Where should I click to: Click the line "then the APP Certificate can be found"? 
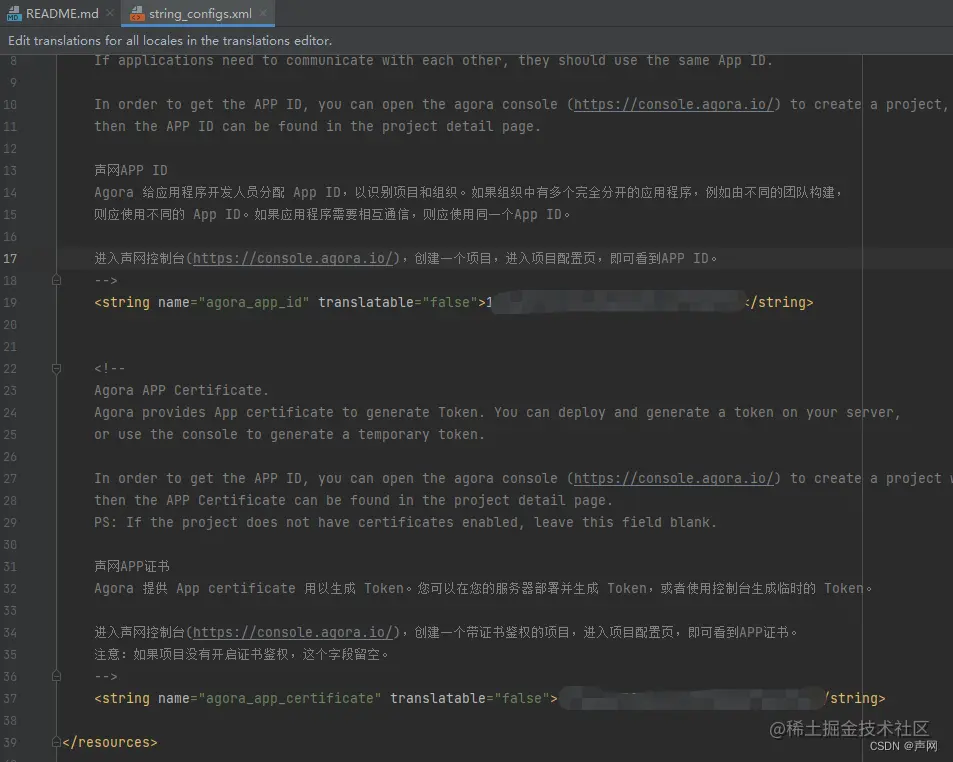click(x=353, y=500)
